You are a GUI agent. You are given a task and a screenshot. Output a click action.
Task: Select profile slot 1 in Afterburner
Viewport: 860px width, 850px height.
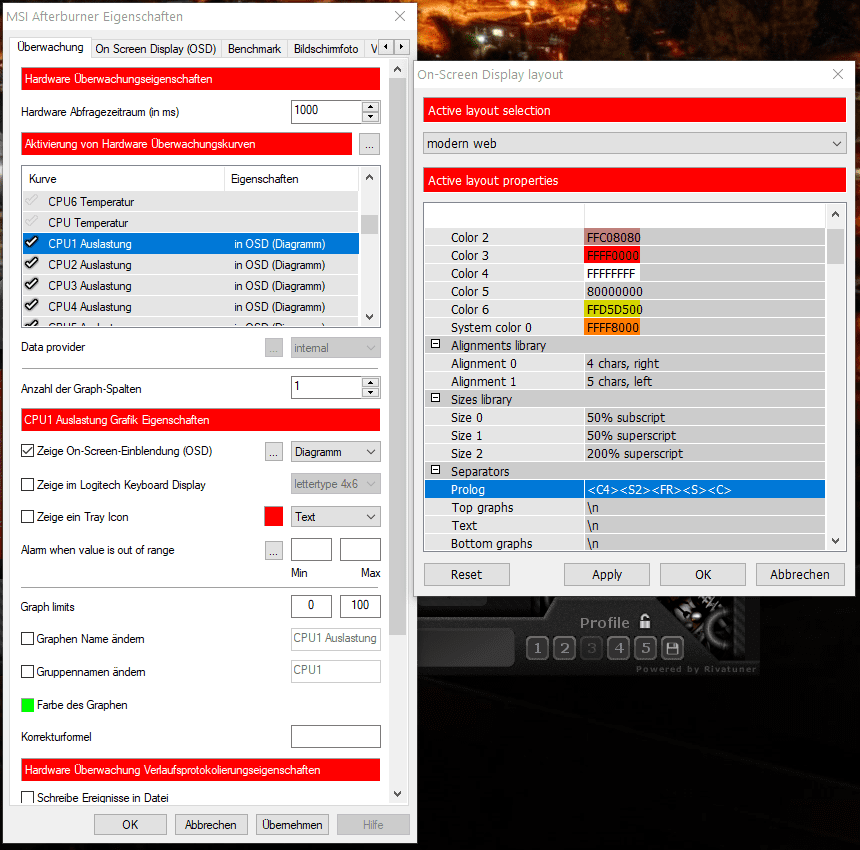(x=538, y=648)
